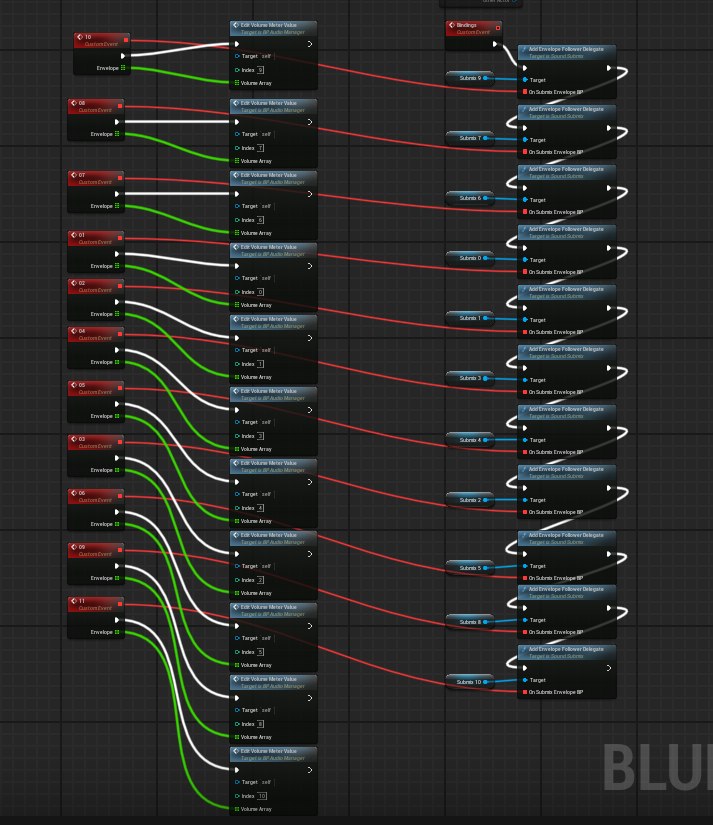Image resolution: width=713 pixels, height=825 pixels.
Task: Click the Index field showing 5
Action: click(x=260, y=652)
